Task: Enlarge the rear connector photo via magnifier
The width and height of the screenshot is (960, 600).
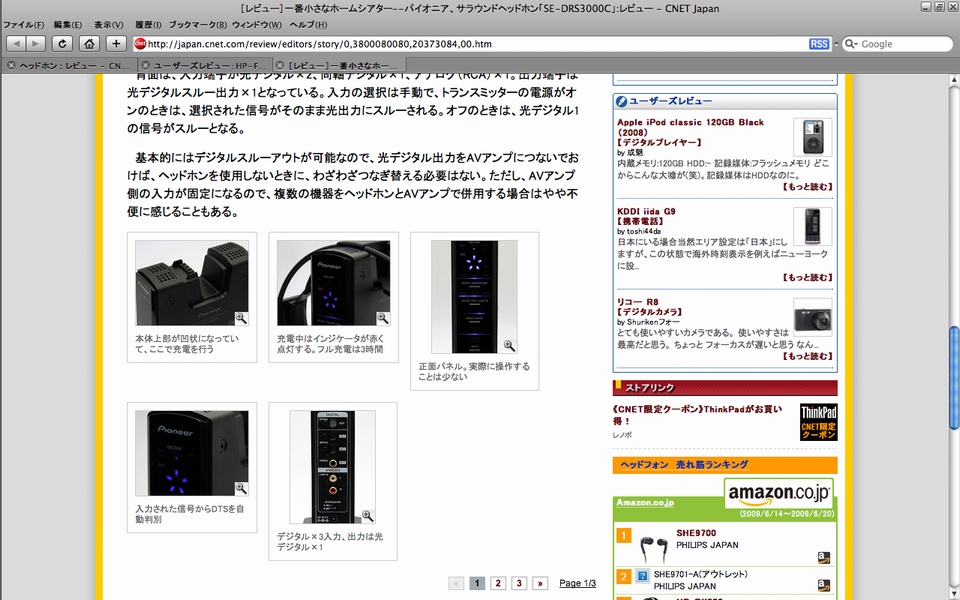Action: click(367, 516)
